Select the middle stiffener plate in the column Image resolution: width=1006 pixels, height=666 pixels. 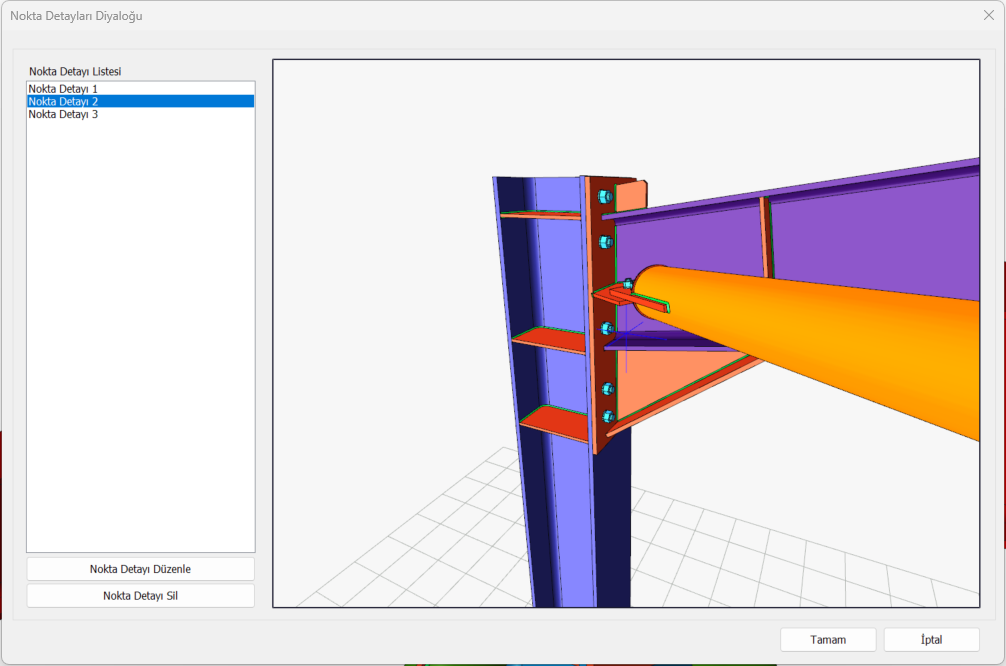click(550, 340)
